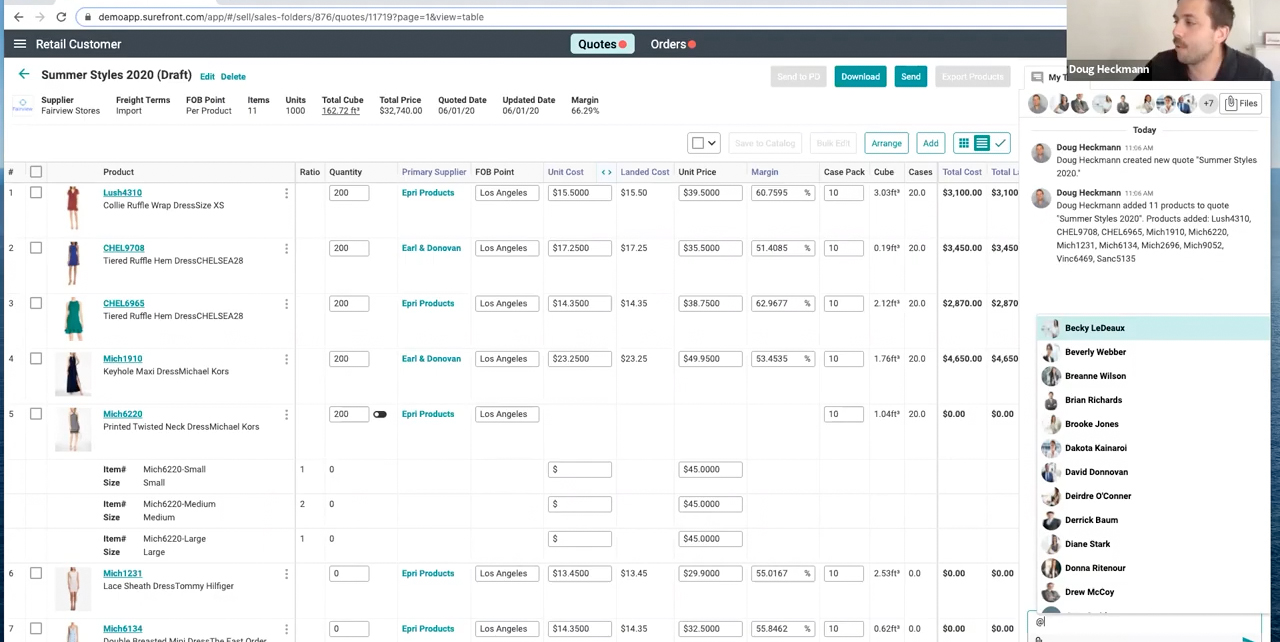Screen dimensions: 1280x642
Task: Expand the +7 additional participants badge
Action: (x=1208, y=103)
